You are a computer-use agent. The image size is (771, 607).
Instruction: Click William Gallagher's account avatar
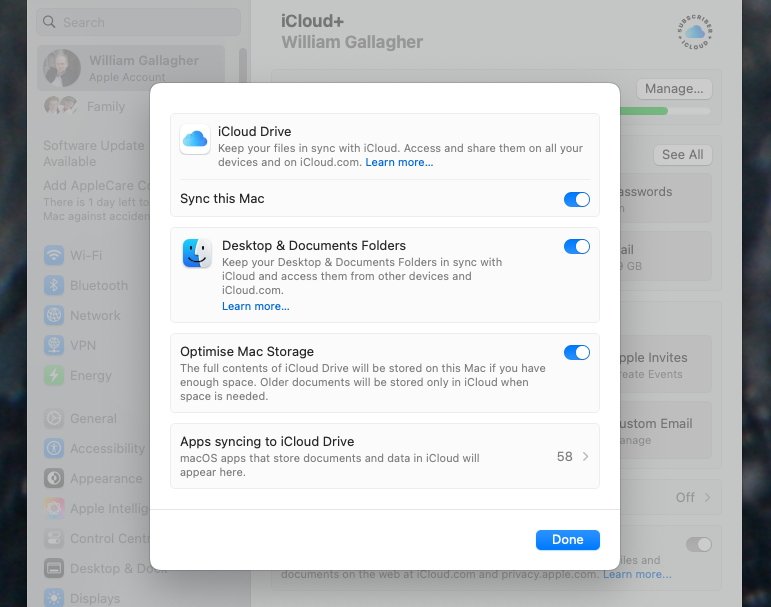point(62,68)
